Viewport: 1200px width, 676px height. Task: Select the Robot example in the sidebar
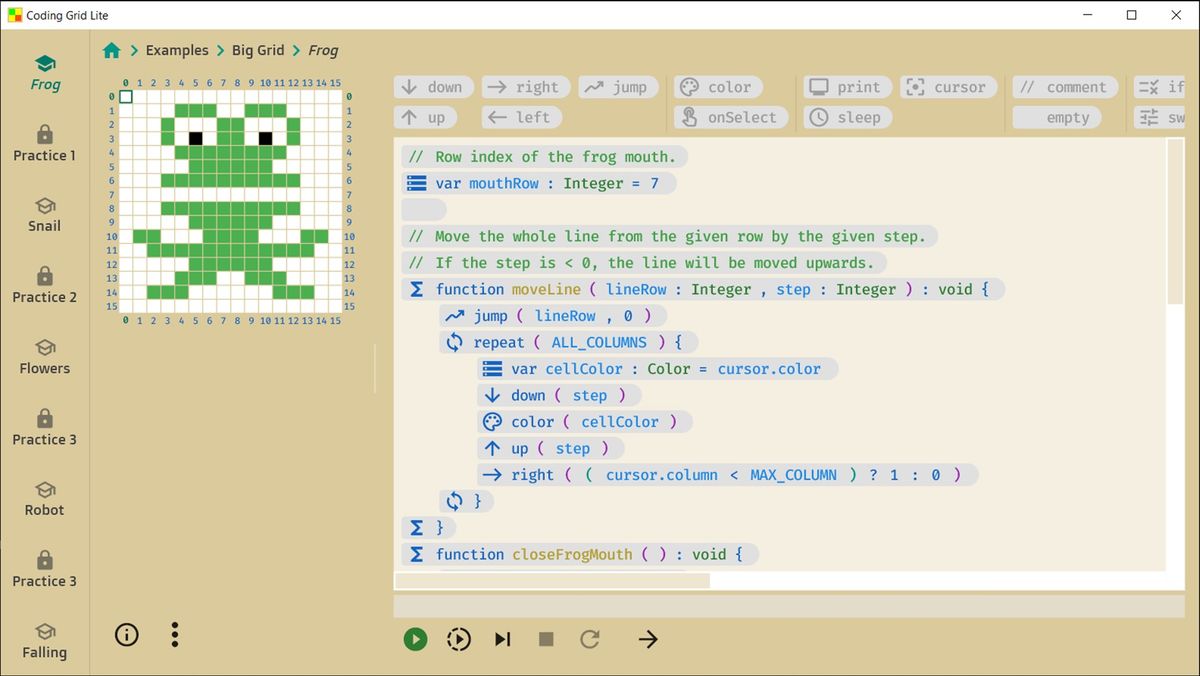[x=44, y=500]
